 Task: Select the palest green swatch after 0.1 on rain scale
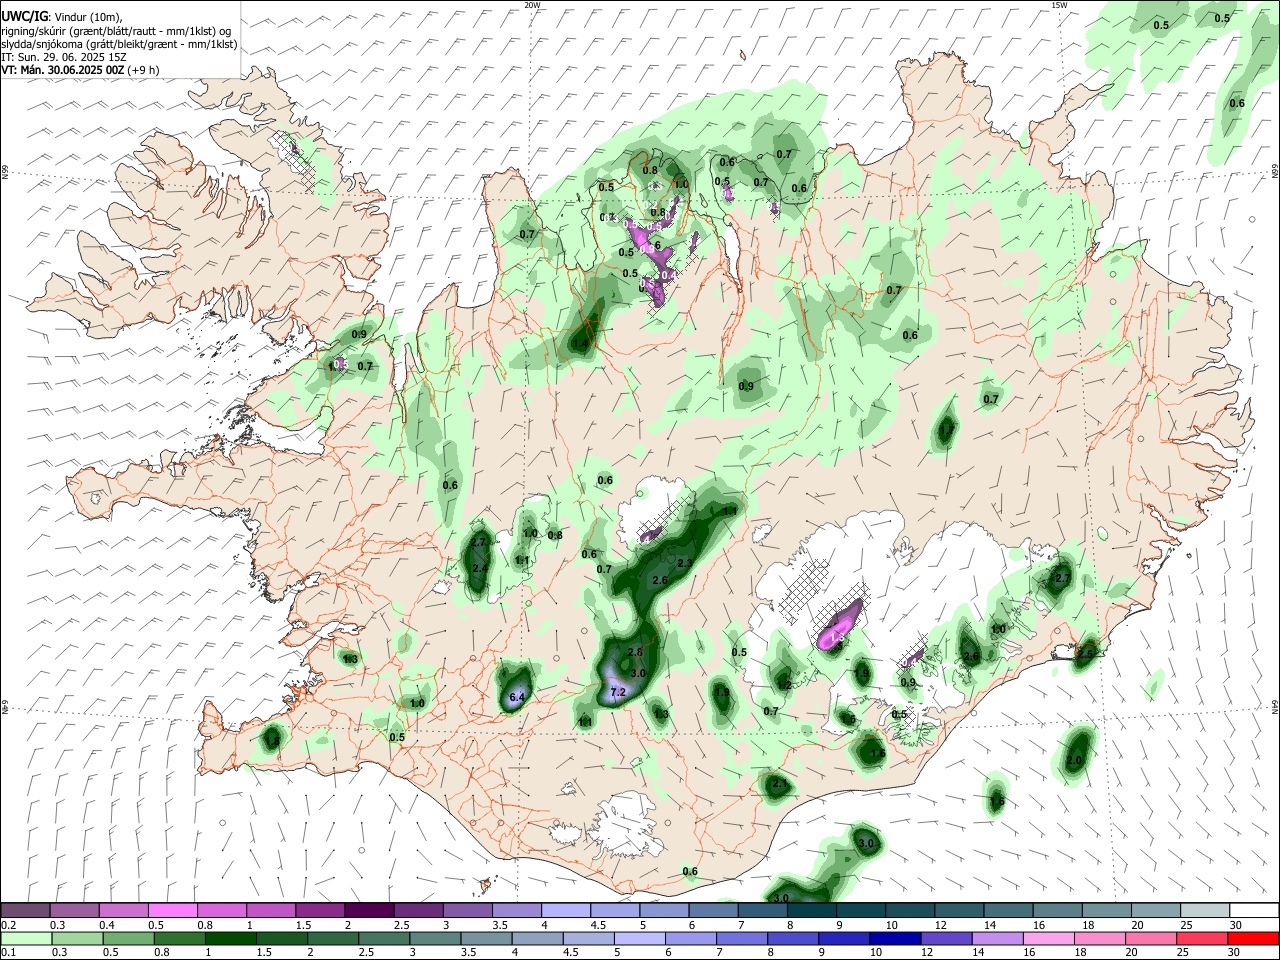click(25, 938)
